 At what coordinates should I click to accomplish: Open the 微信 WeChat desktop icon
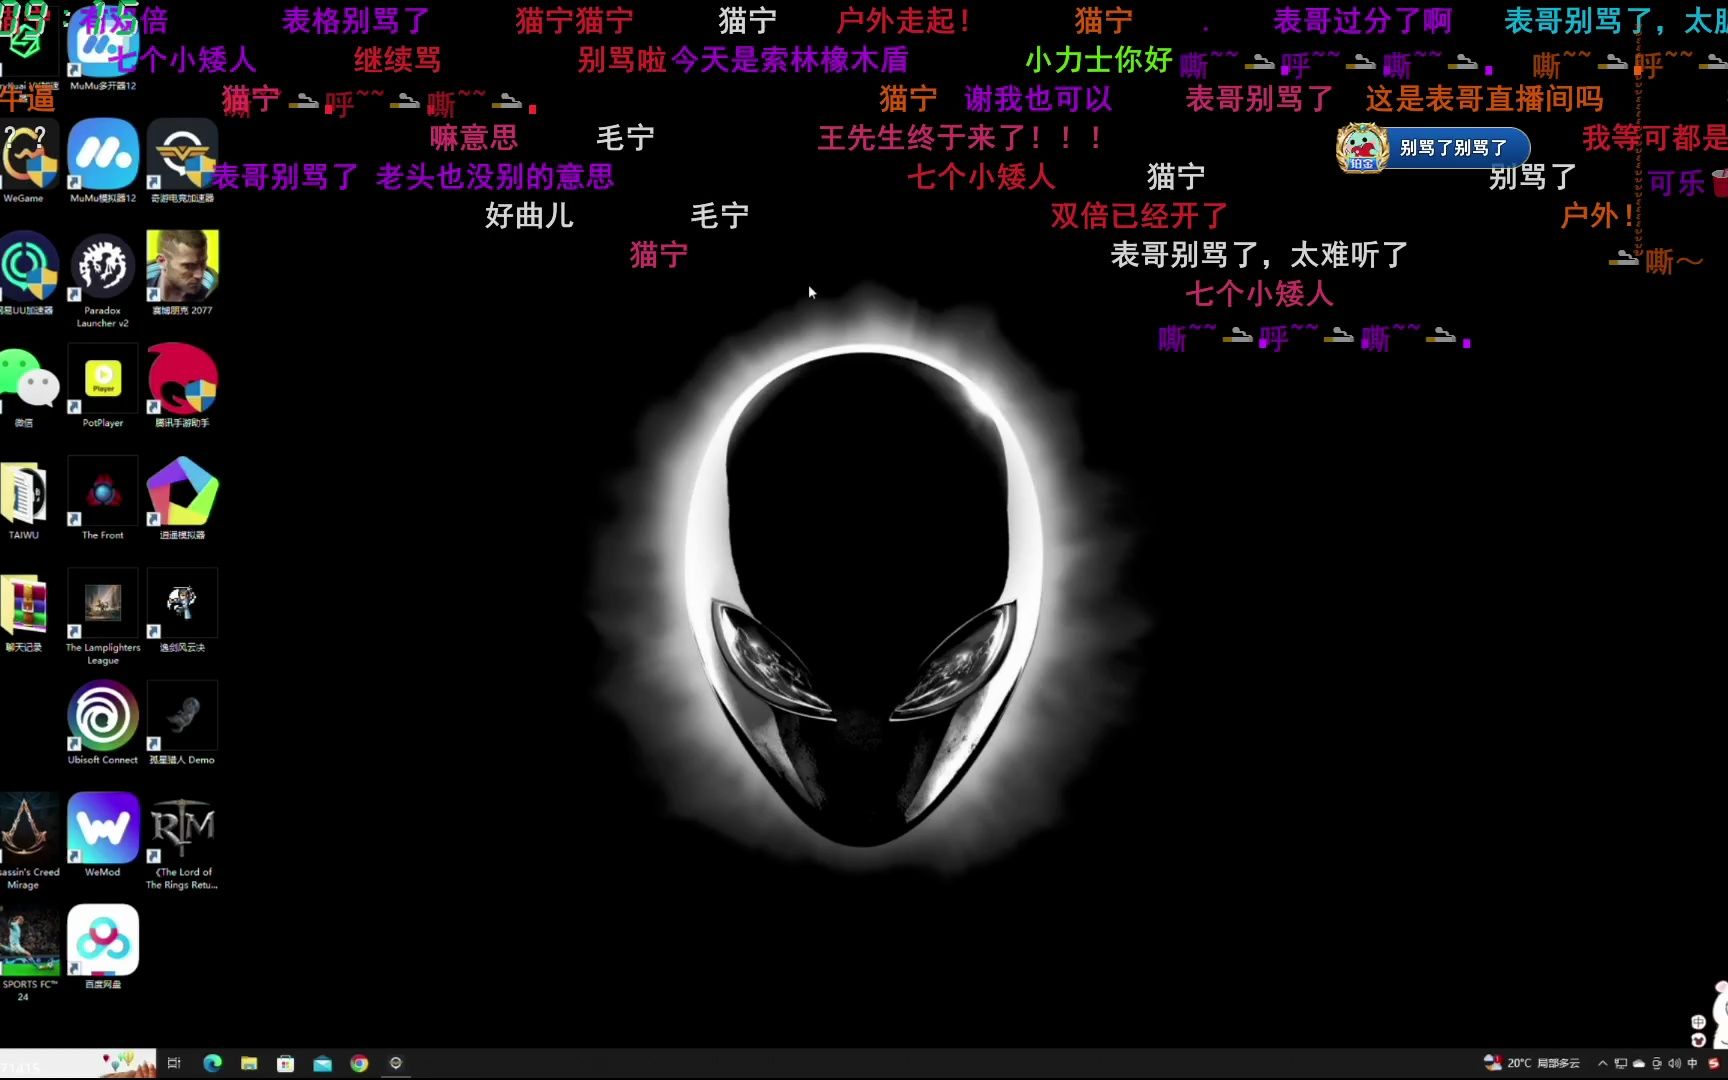(26, 386)
